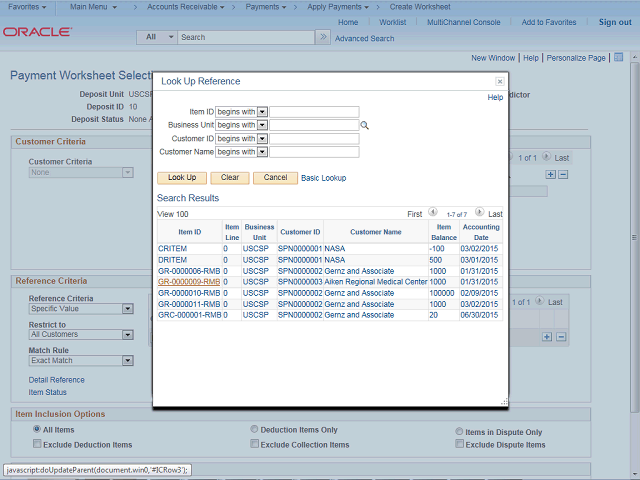Open the GR-0000009-RMB item link

188,282
